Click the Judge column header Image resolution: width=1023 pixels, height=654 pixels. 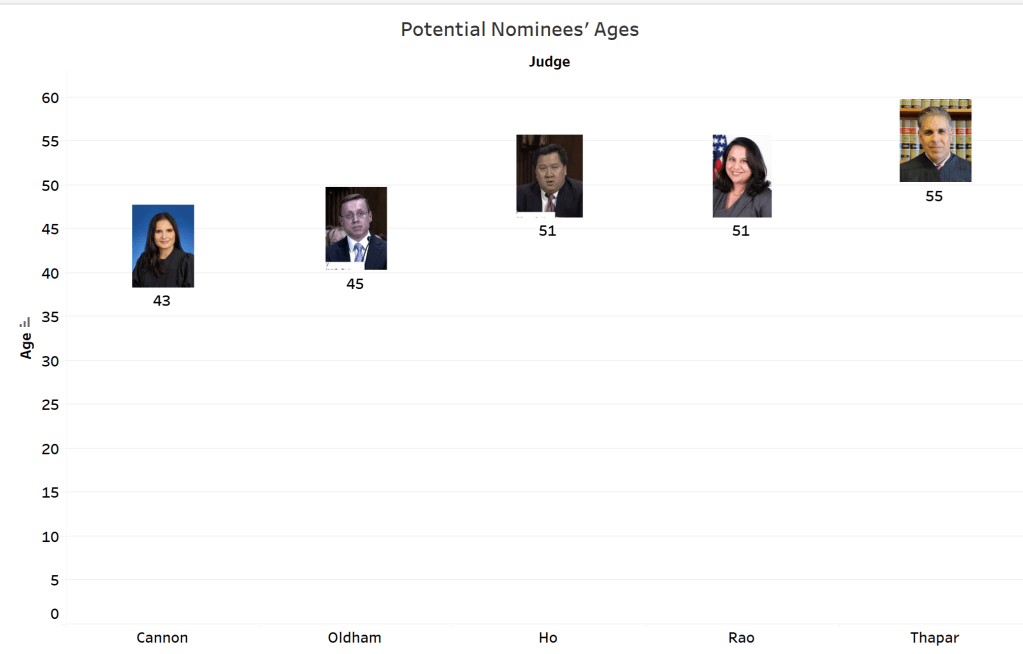click(x=549, y=62)
